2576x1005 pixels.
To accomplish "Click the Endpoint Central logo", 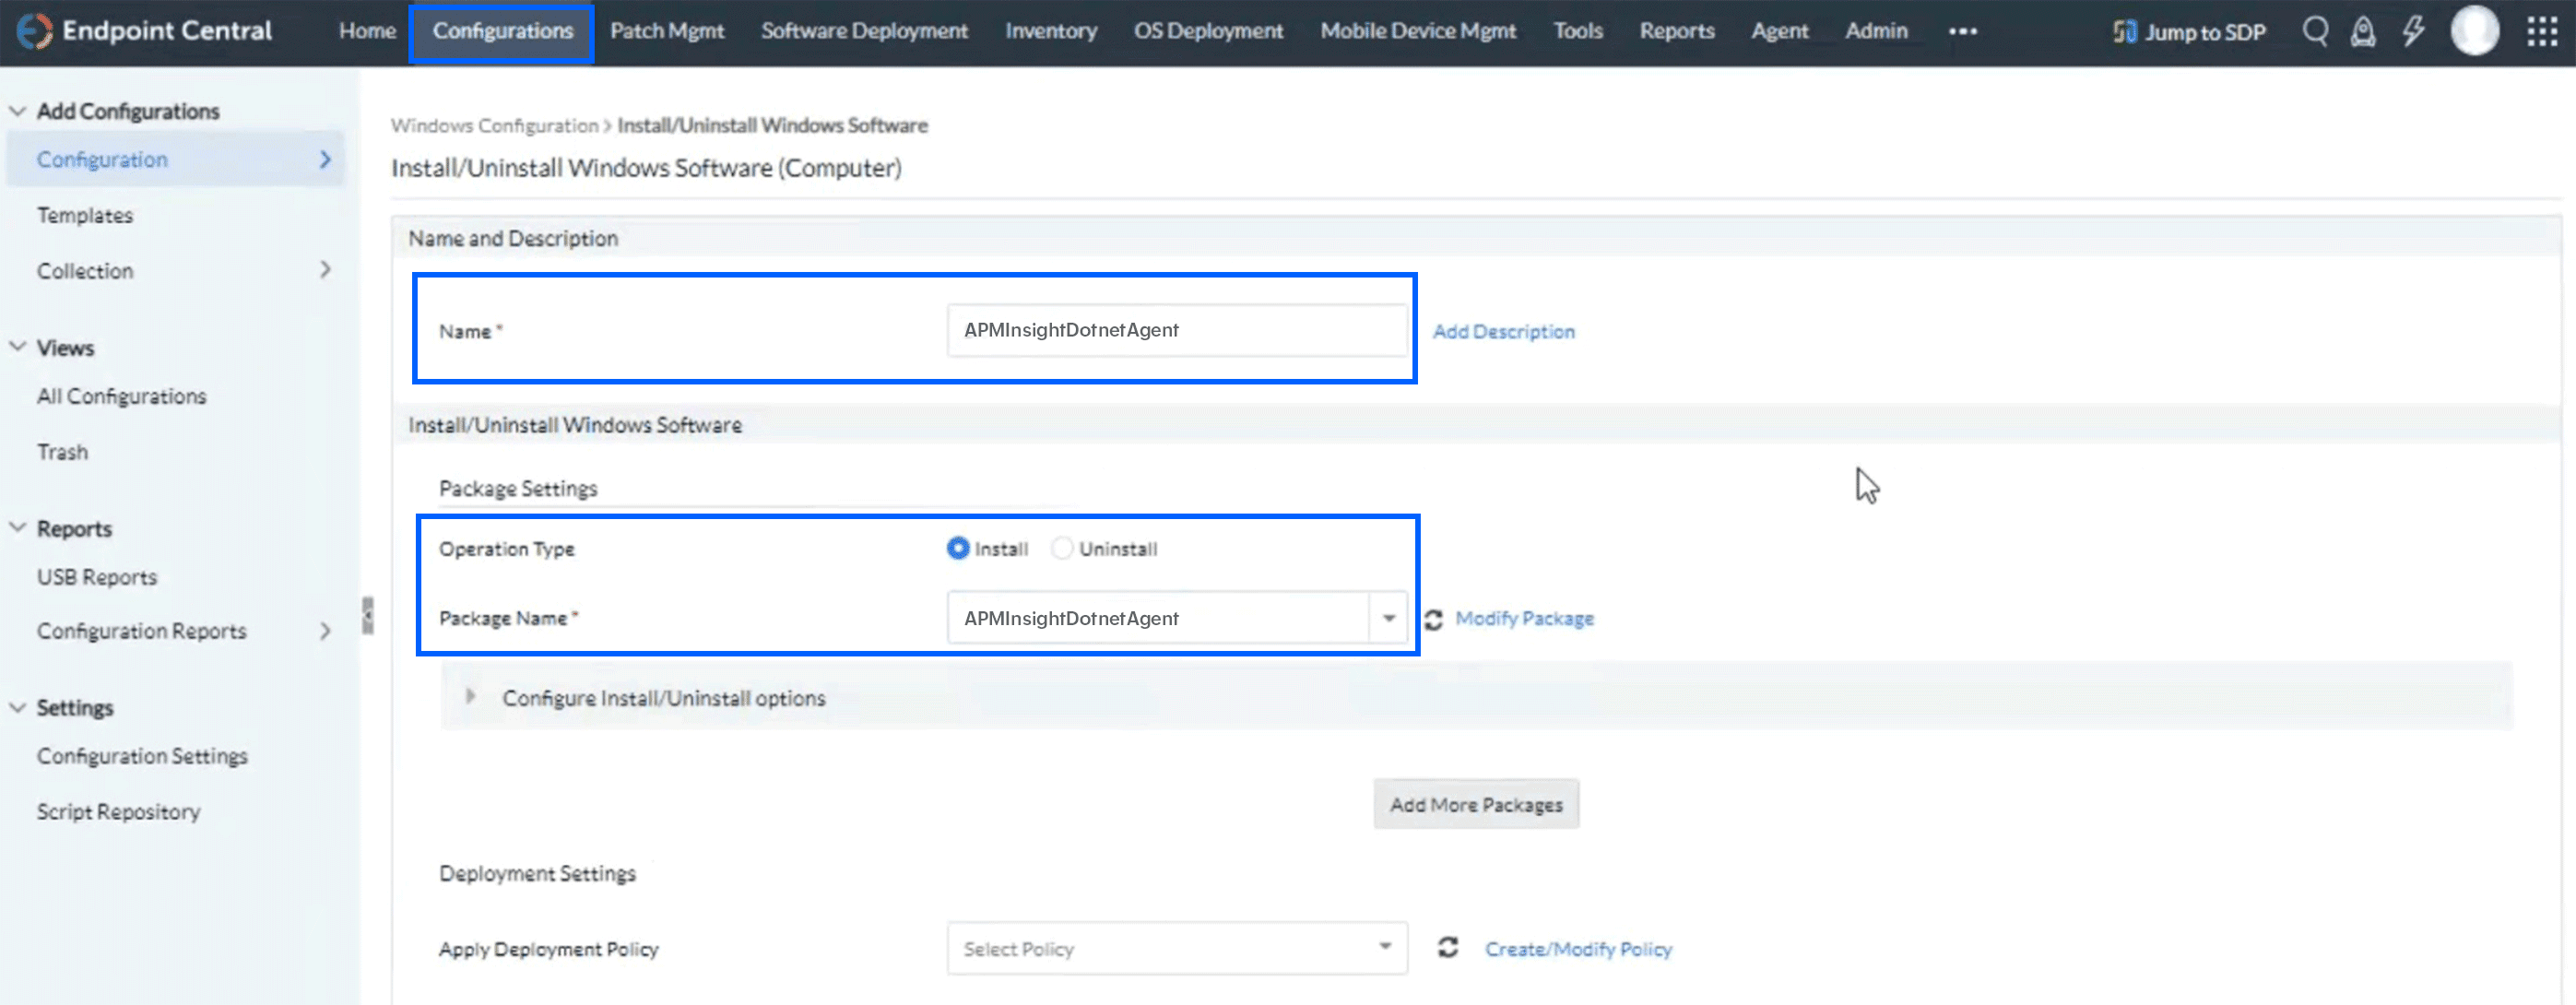I will click(x=34, y=31).
